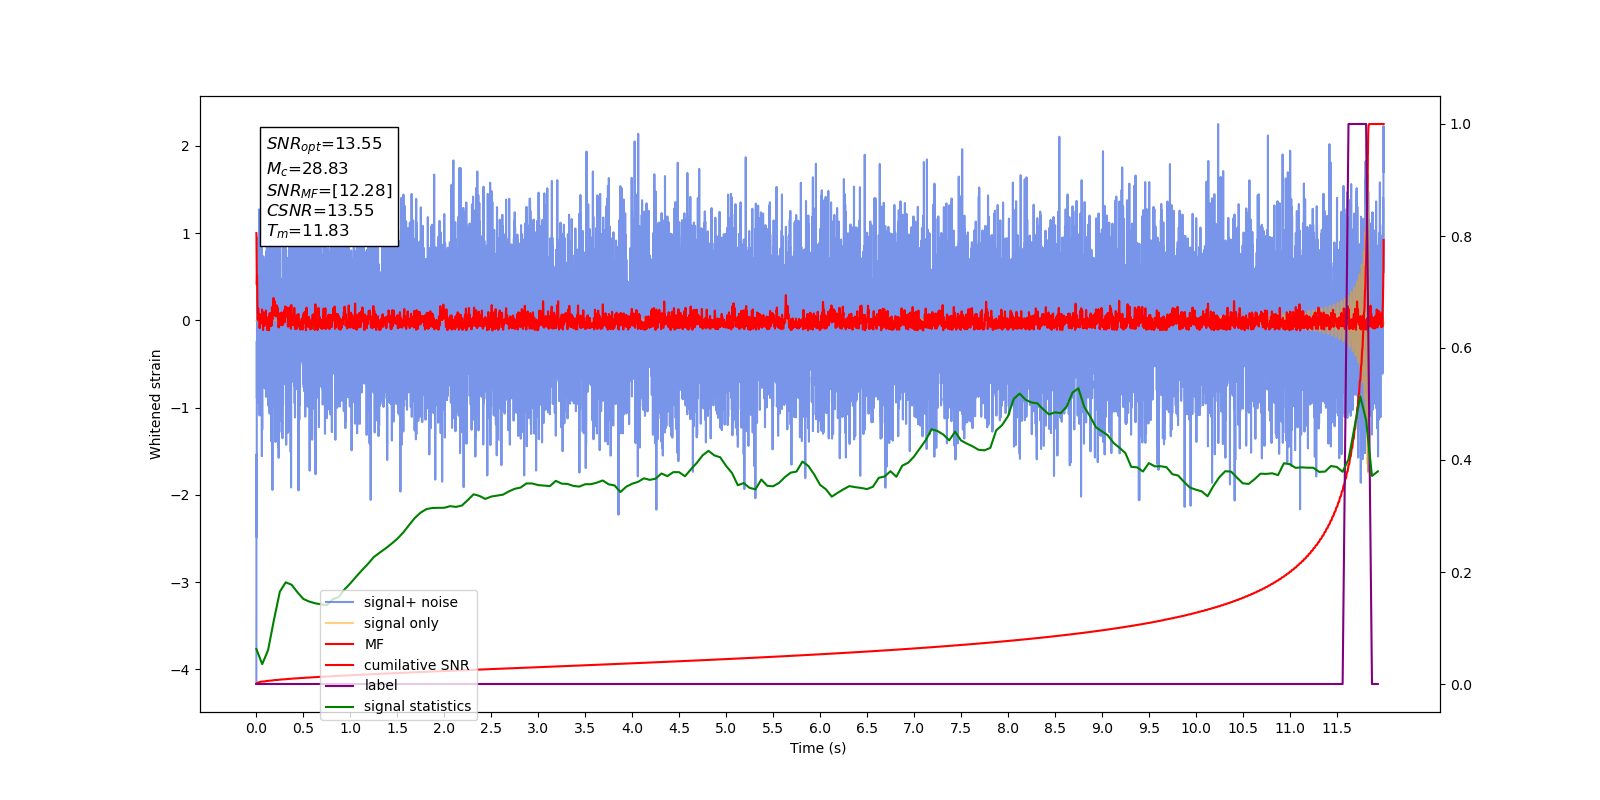The image size is (1600, 800).
Task: Click the 7.0 x-axis tick label
Action: pos(914,728)
